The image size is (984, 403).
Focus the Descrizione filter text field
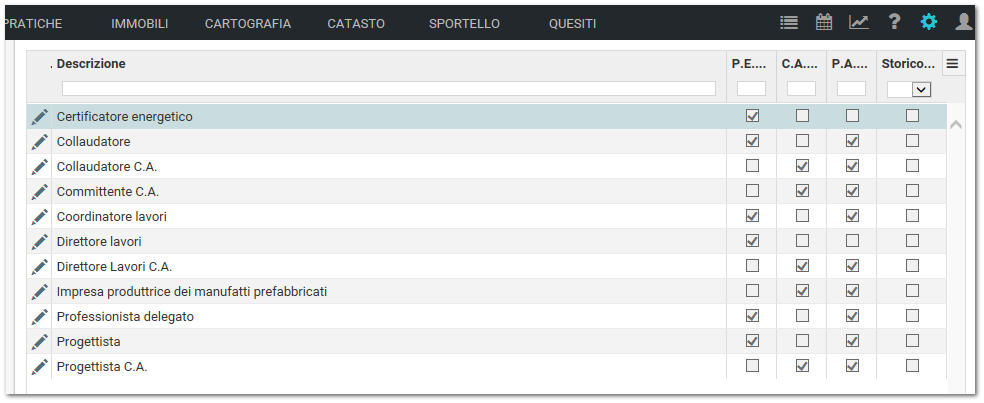point(389,89)
